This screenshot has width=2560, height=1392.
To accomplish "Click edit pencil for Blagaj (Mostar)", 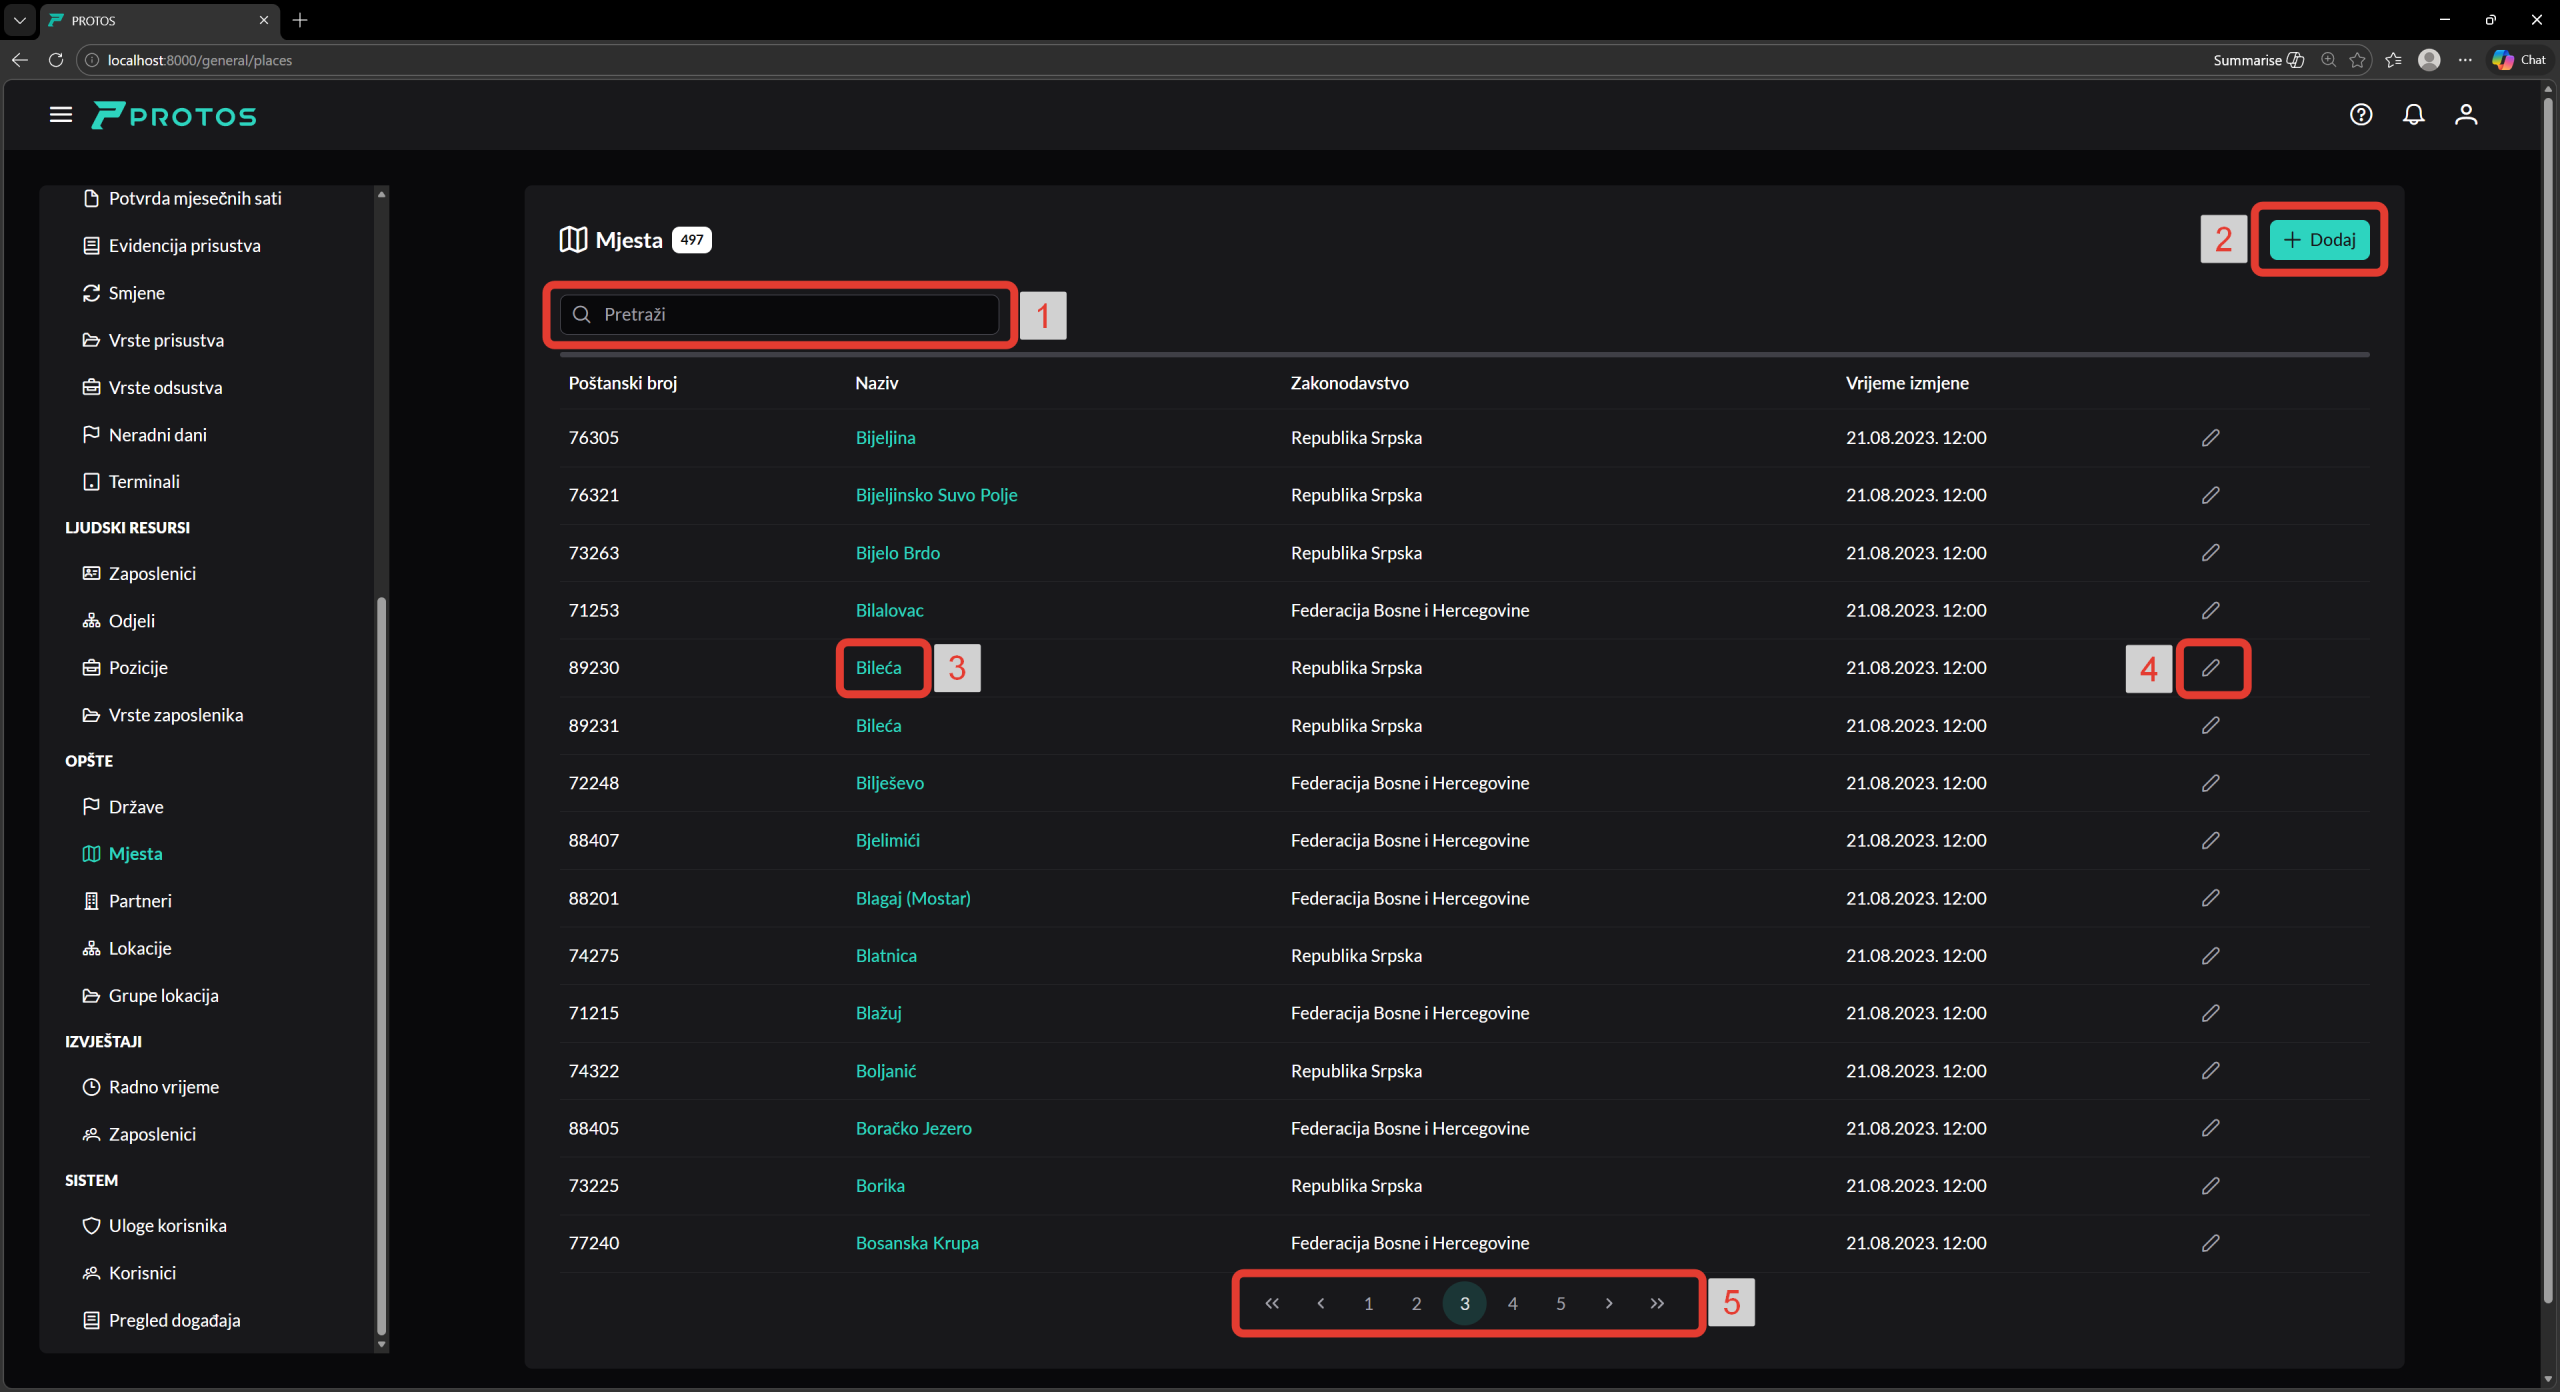I will pyautogui.click(x=2210, y=898).
